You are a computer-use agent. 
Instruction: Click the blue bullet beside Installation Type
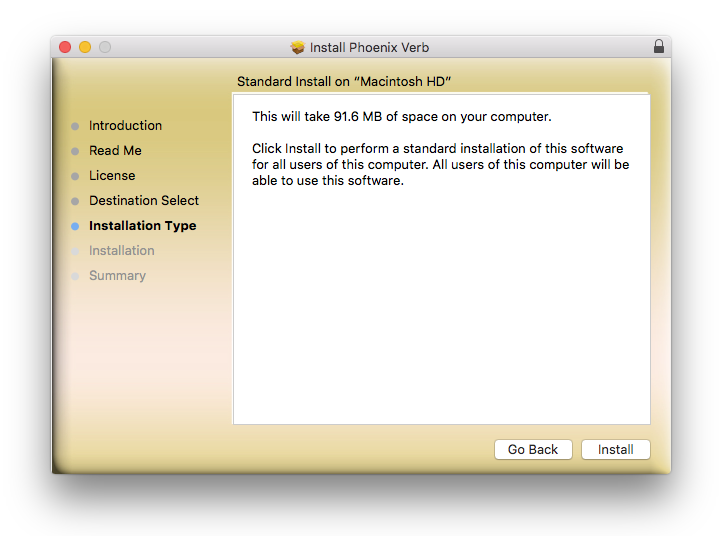click(x=75, y=226)
